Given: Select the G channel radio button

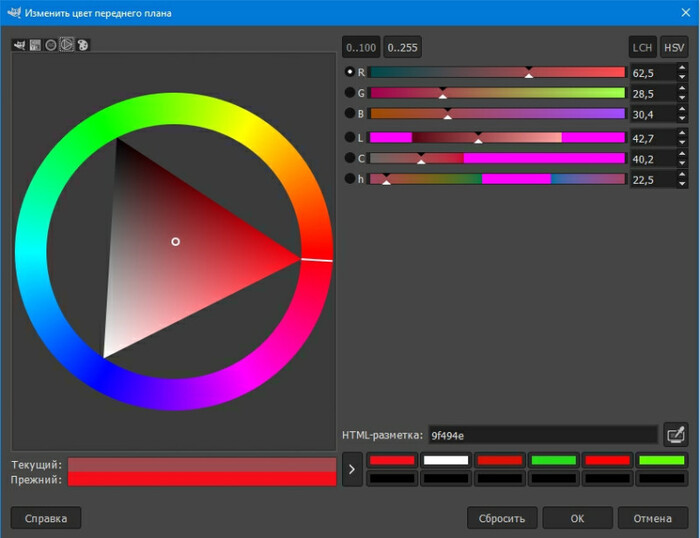Looking at the screenshot, I should pyautogui.click(x=350, y=92).
